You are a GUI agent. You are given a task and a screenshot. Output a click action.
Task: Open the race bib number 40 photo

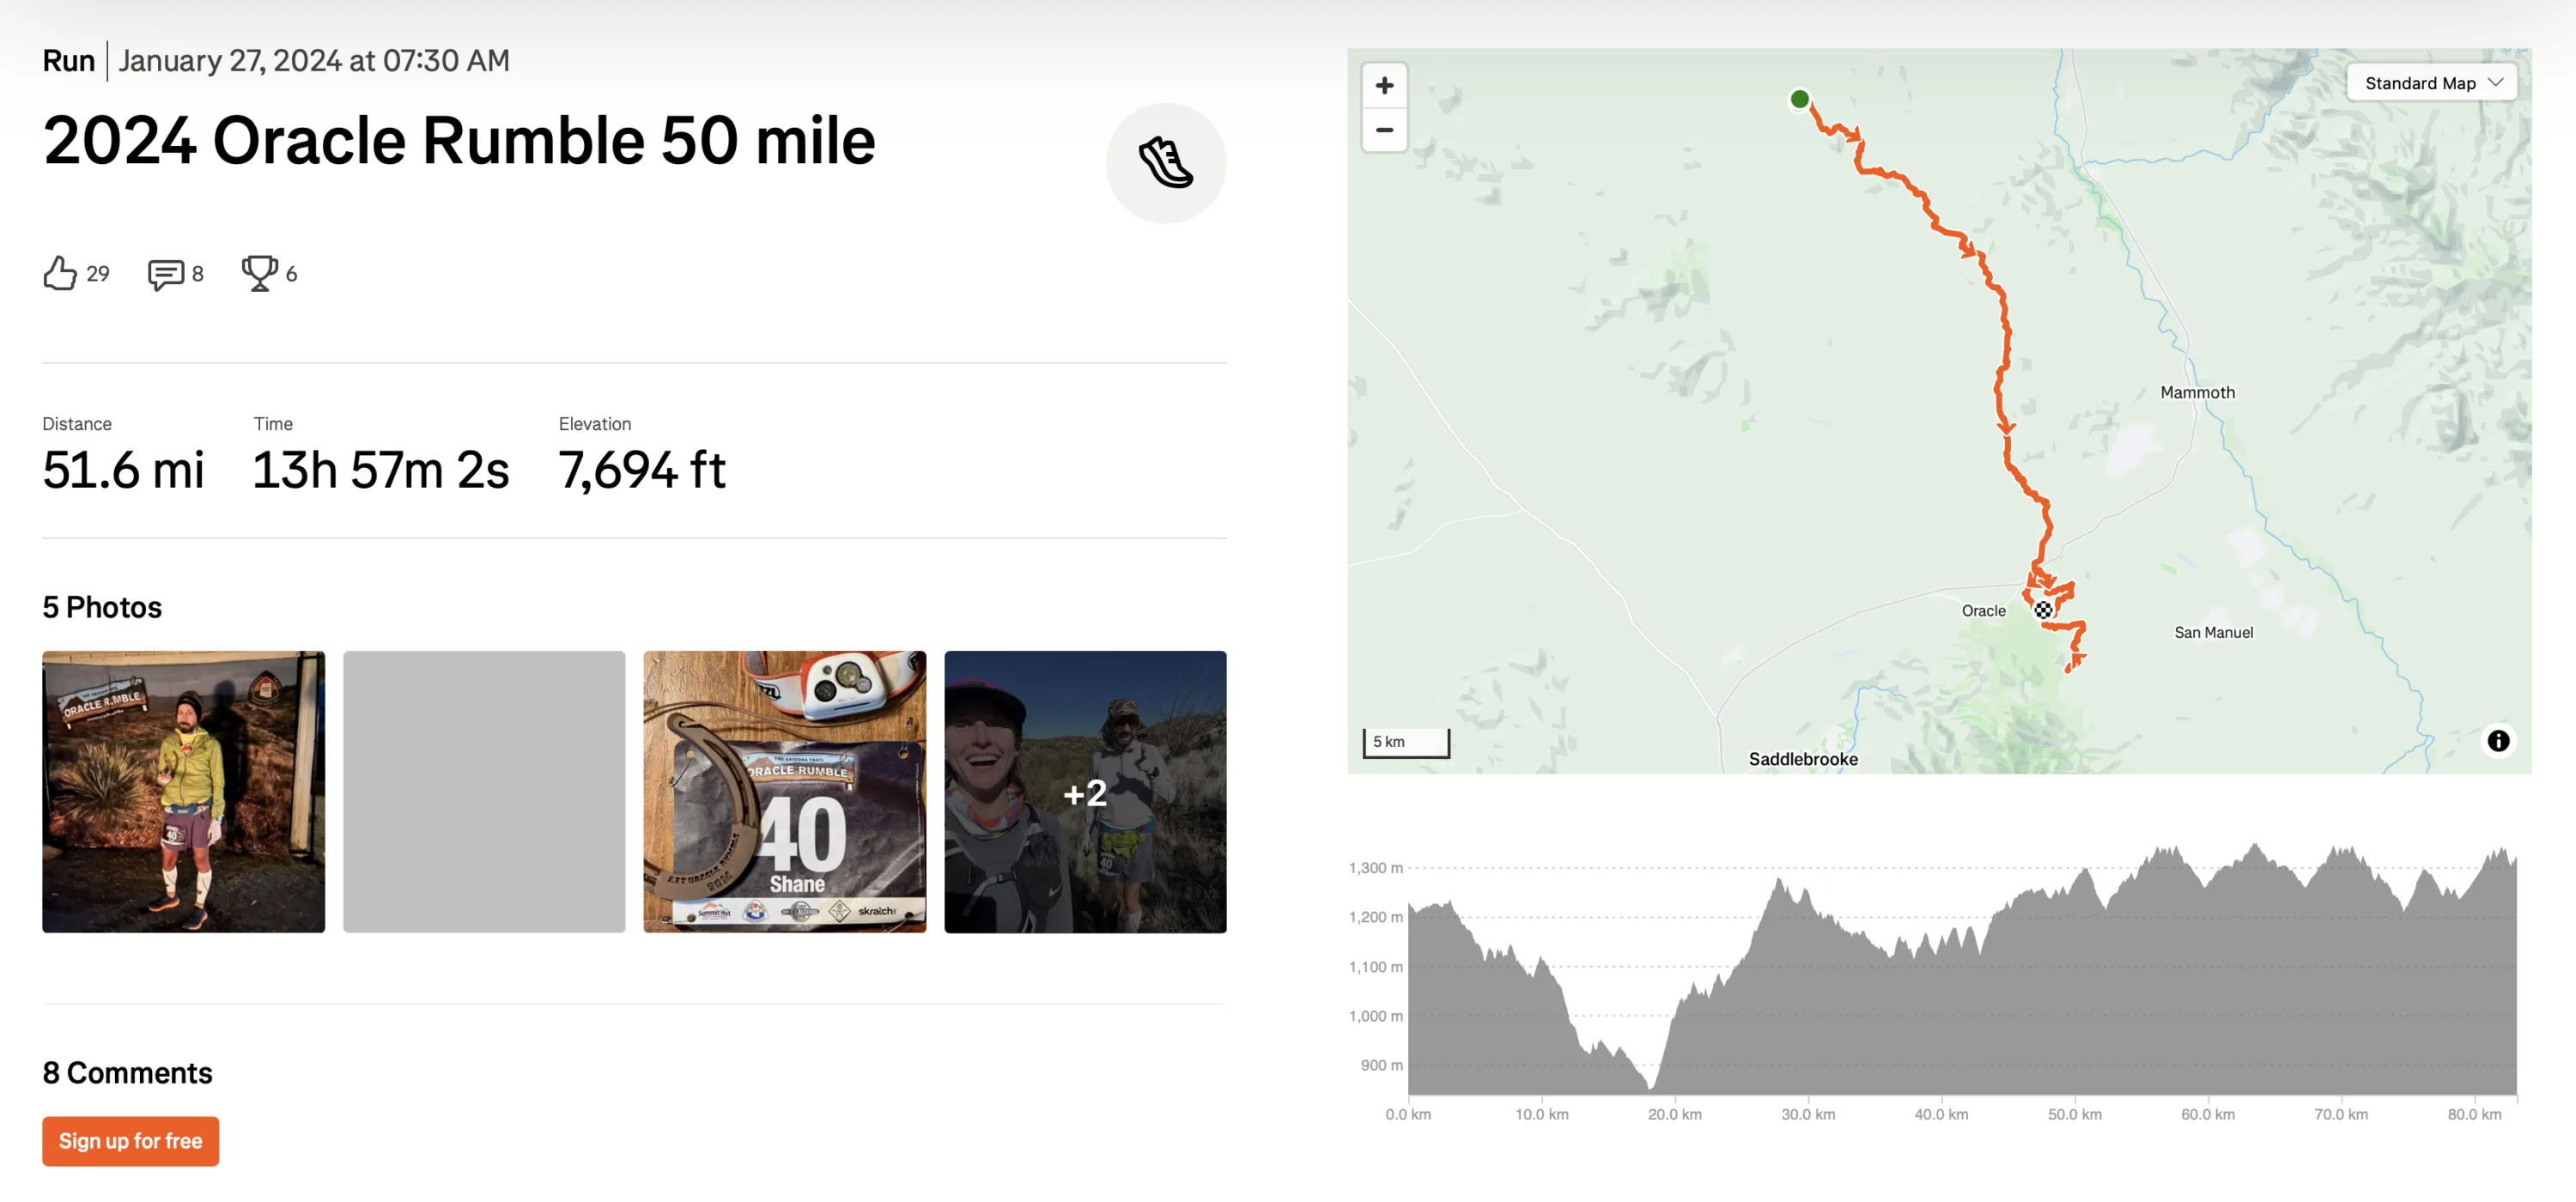(784, 792)
